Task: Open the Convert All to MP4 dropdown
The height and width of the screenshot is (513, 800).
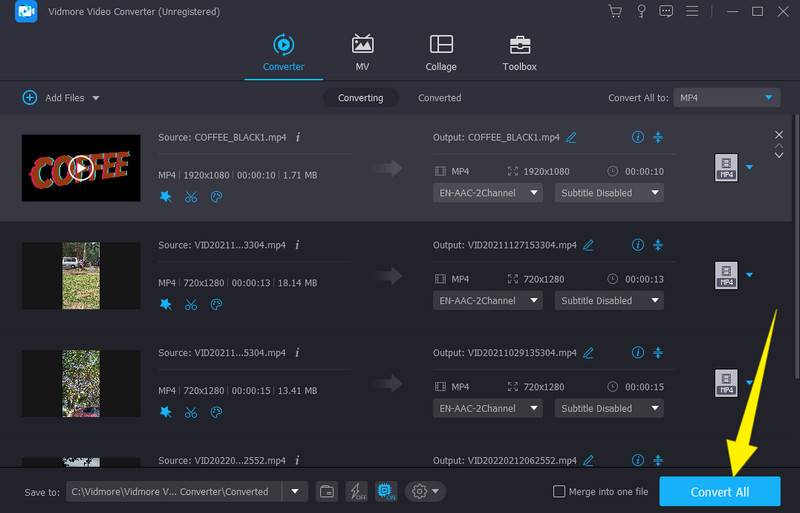Action: (x=725, y=98)
